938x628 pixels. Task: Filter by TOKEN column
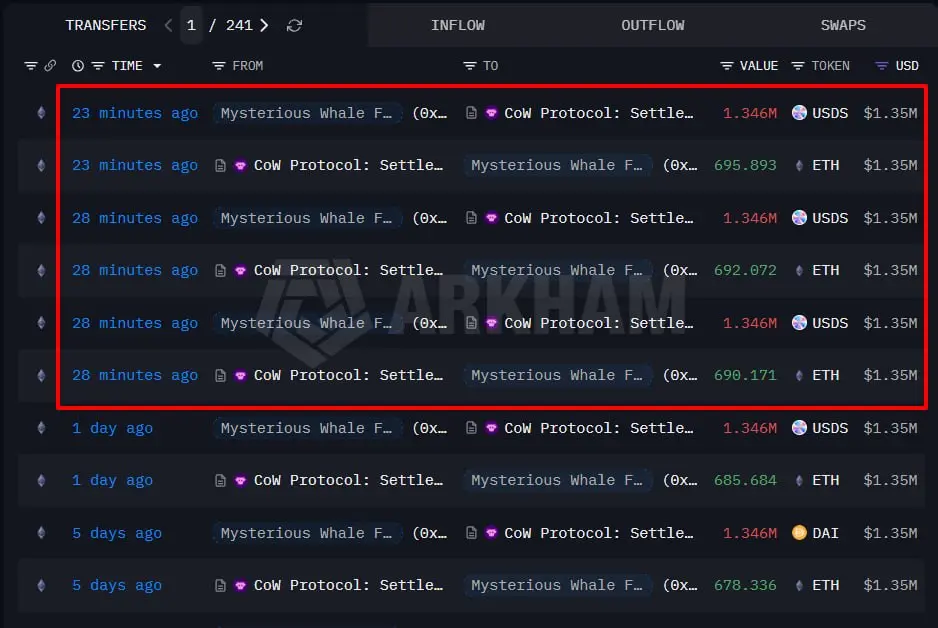pyautogui.click(x=798, y=66)
